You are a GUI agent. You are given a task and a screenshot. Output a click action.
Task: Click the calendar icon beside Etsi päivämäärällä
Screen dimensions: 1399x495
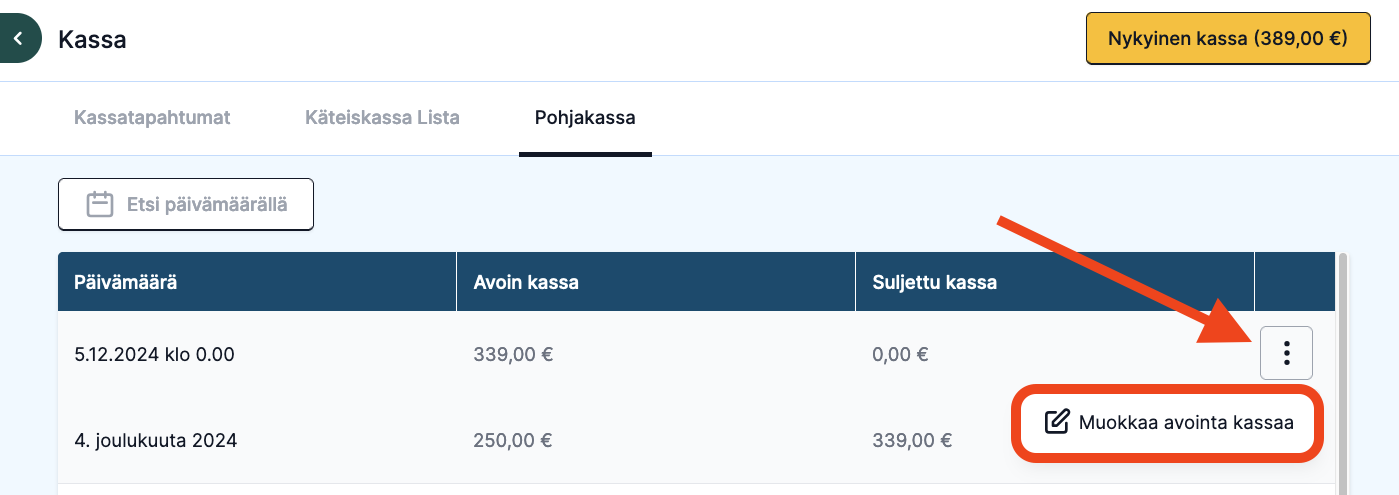click(x=100, y=205)
